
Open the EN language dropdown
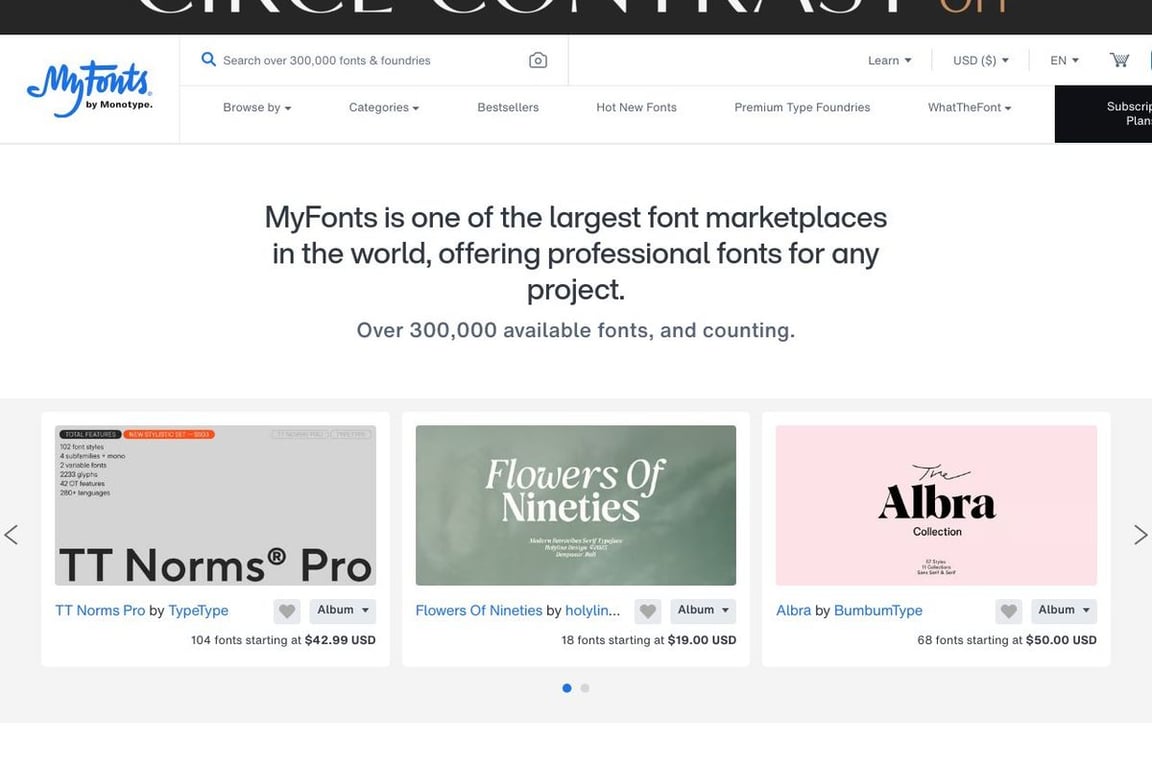coord(1065,60)
